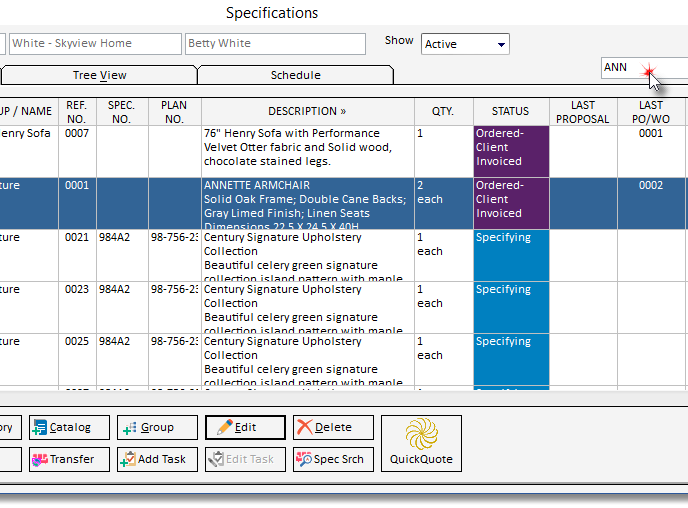Image resolution: width=688 pixels, height=508 pixels.
Task: Click the Add Task button
Action: [x=157, y=459]
